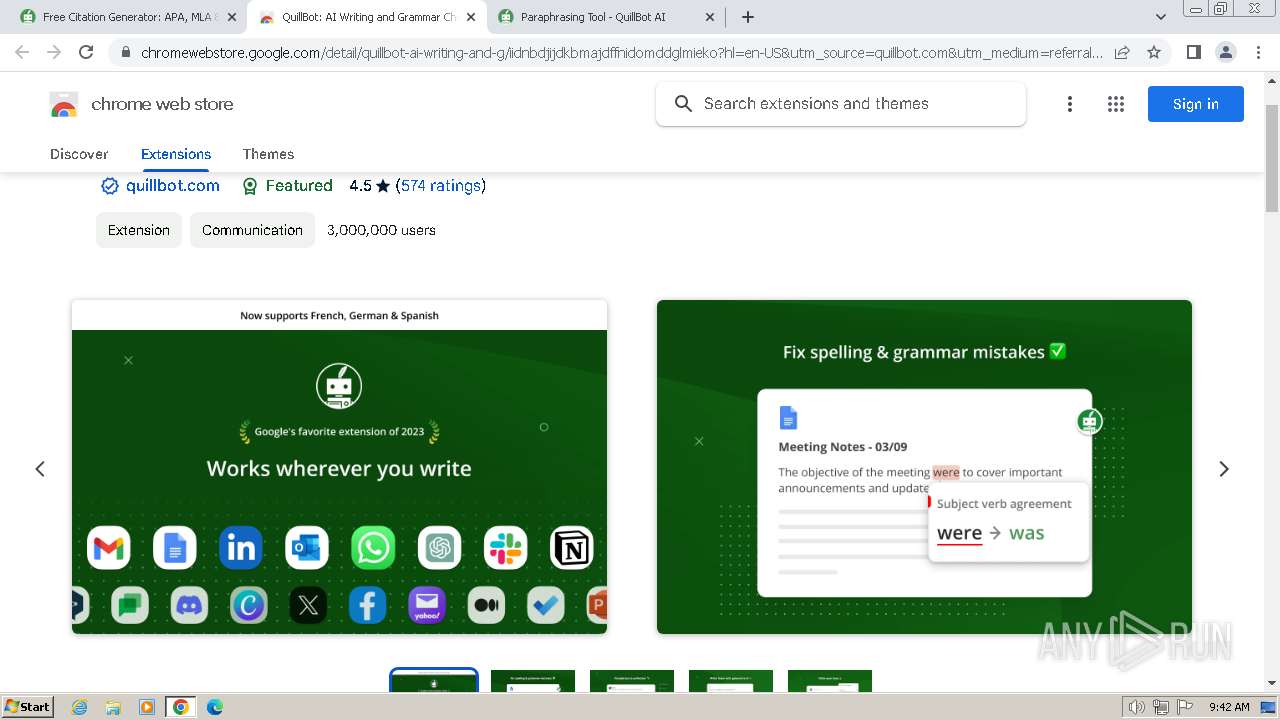Show previous screenshot with left arrow
This screenshot has height=720, width=1280.
pos(40,469)
